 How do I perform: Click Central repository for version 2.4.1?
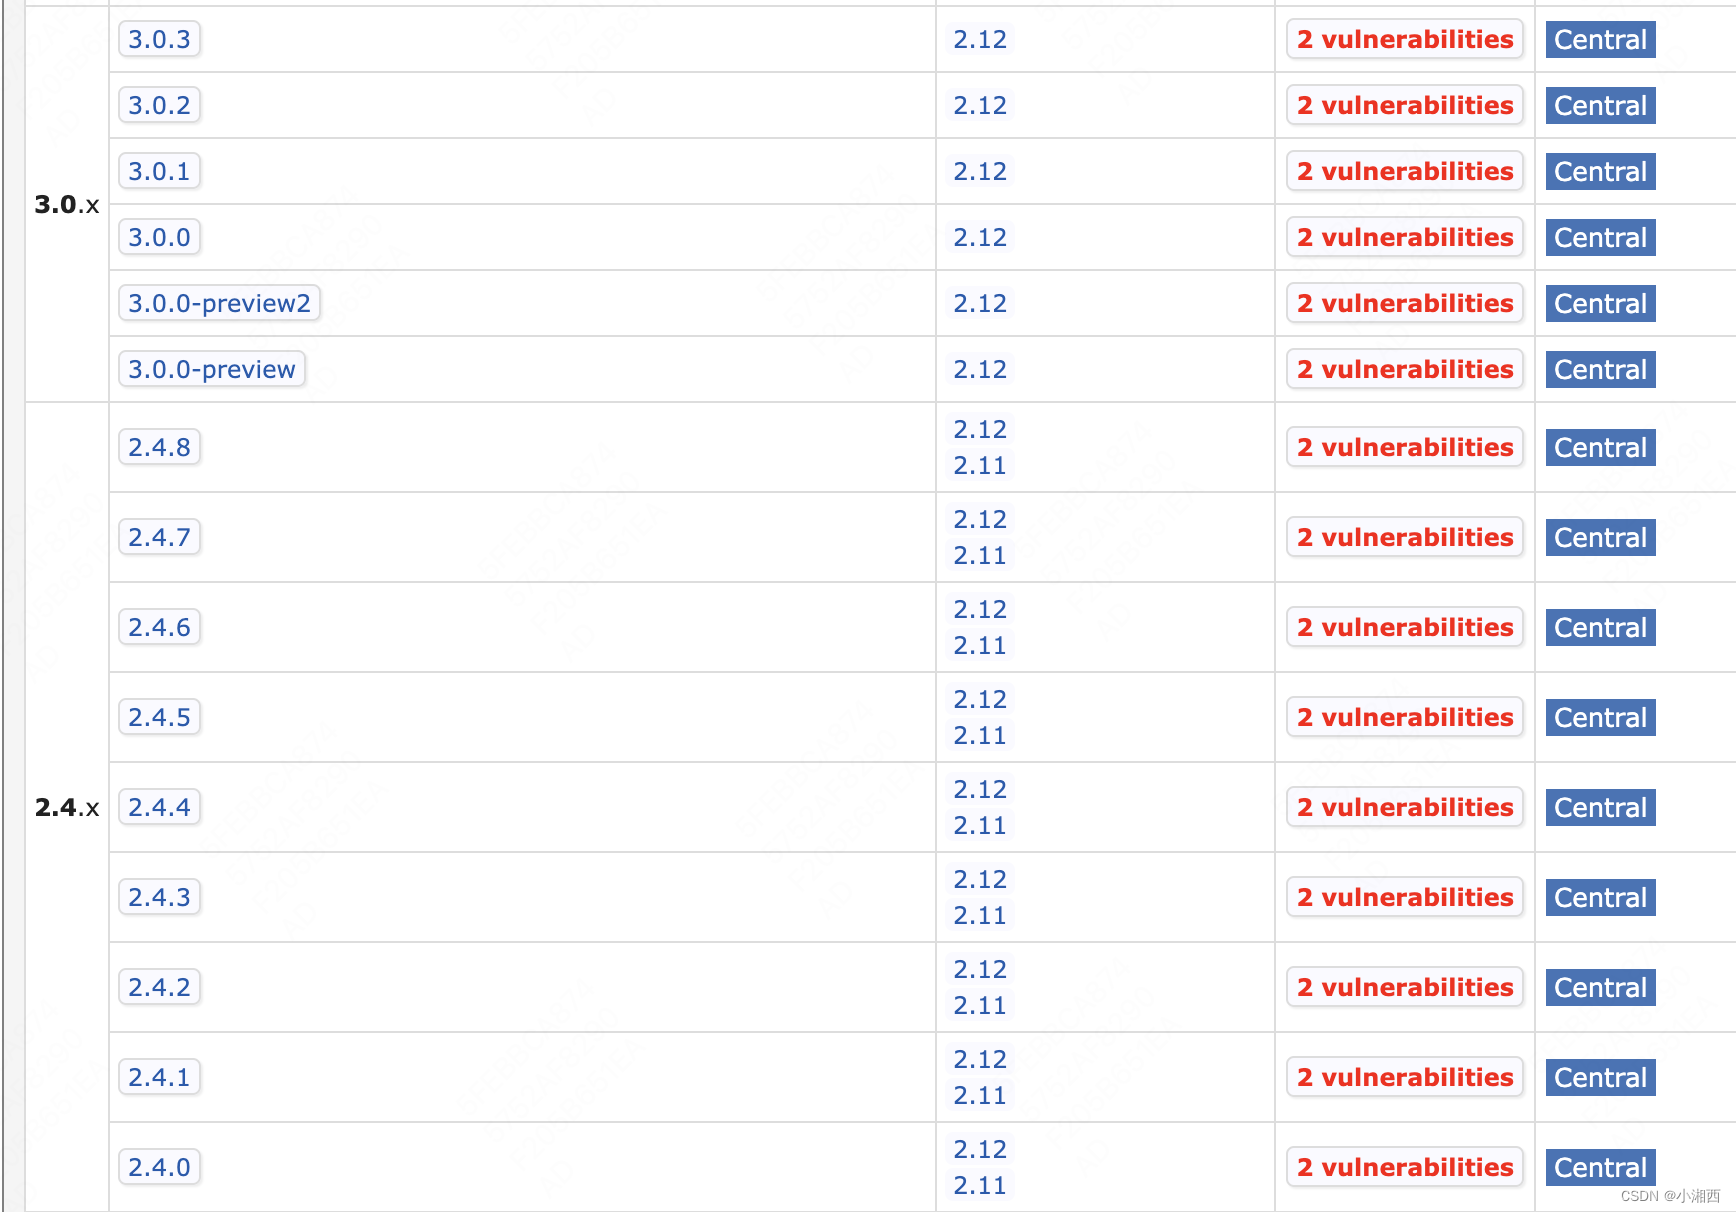click(1600, 1077)
